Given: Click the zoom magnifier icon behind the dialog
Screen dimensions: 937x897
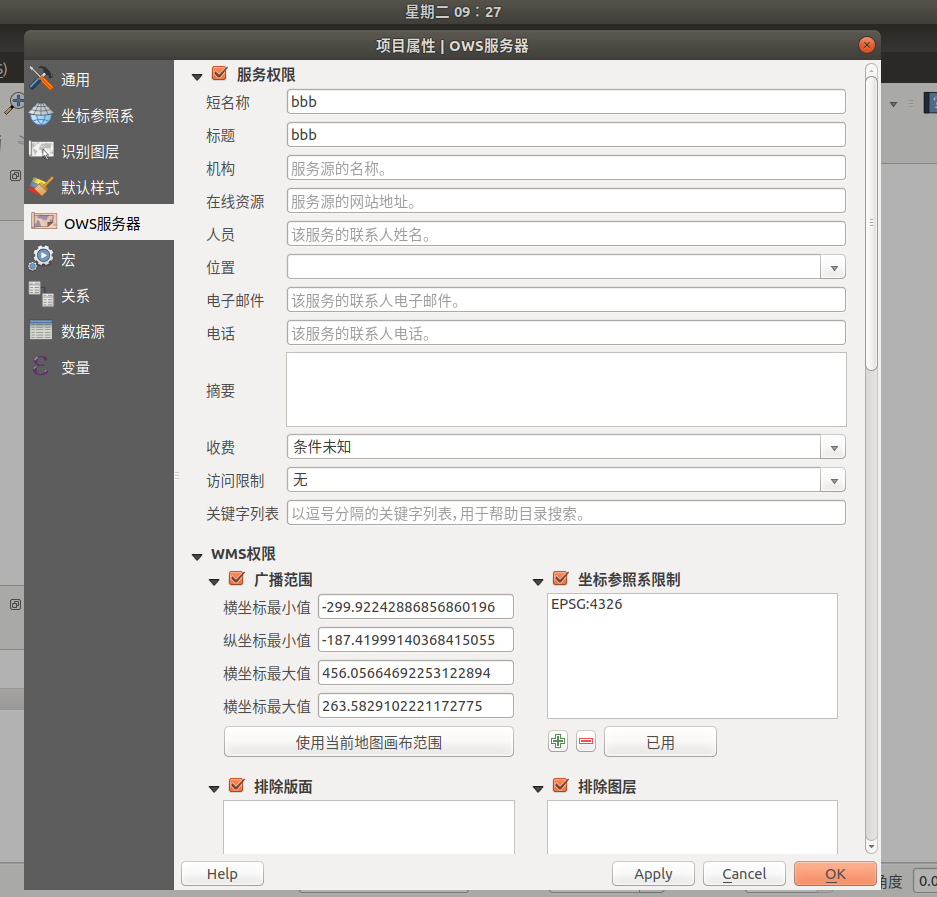Looking at the screenshot, I should point(14,103).
